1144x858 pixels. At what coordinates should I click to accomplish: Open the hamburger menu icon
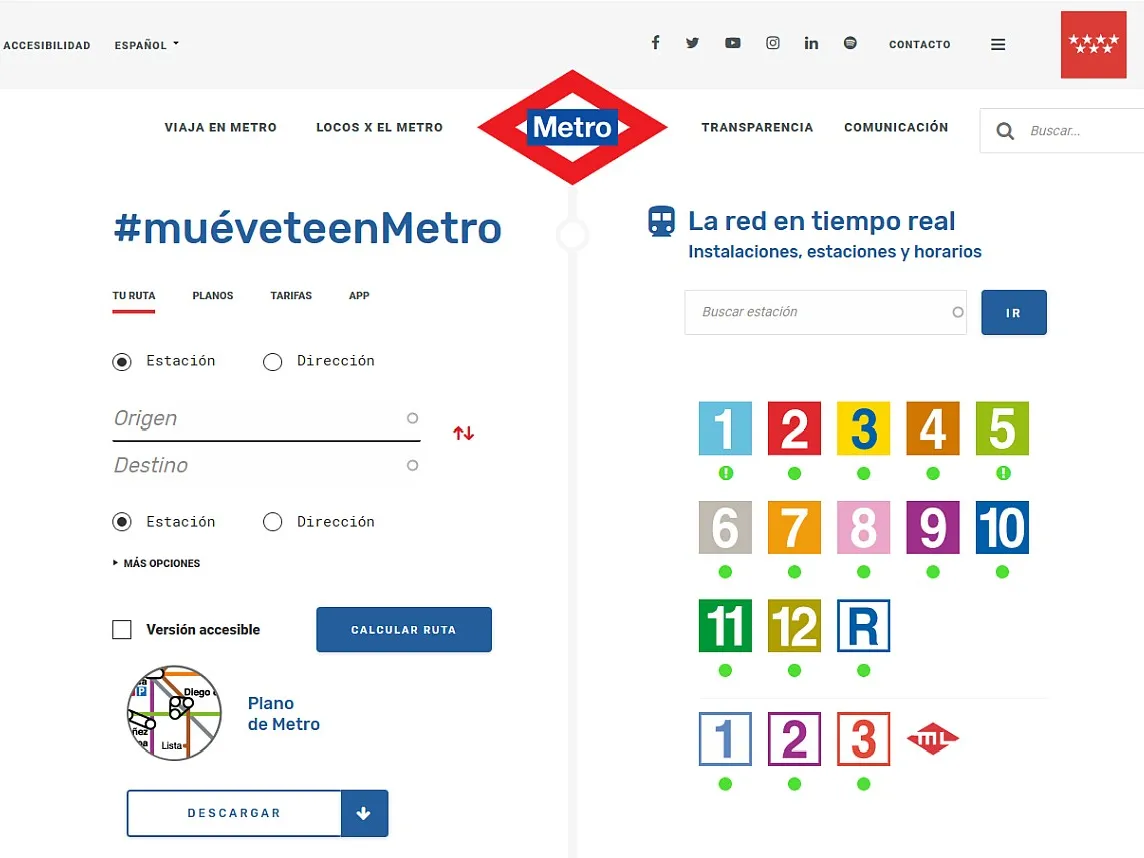[998, 45]
